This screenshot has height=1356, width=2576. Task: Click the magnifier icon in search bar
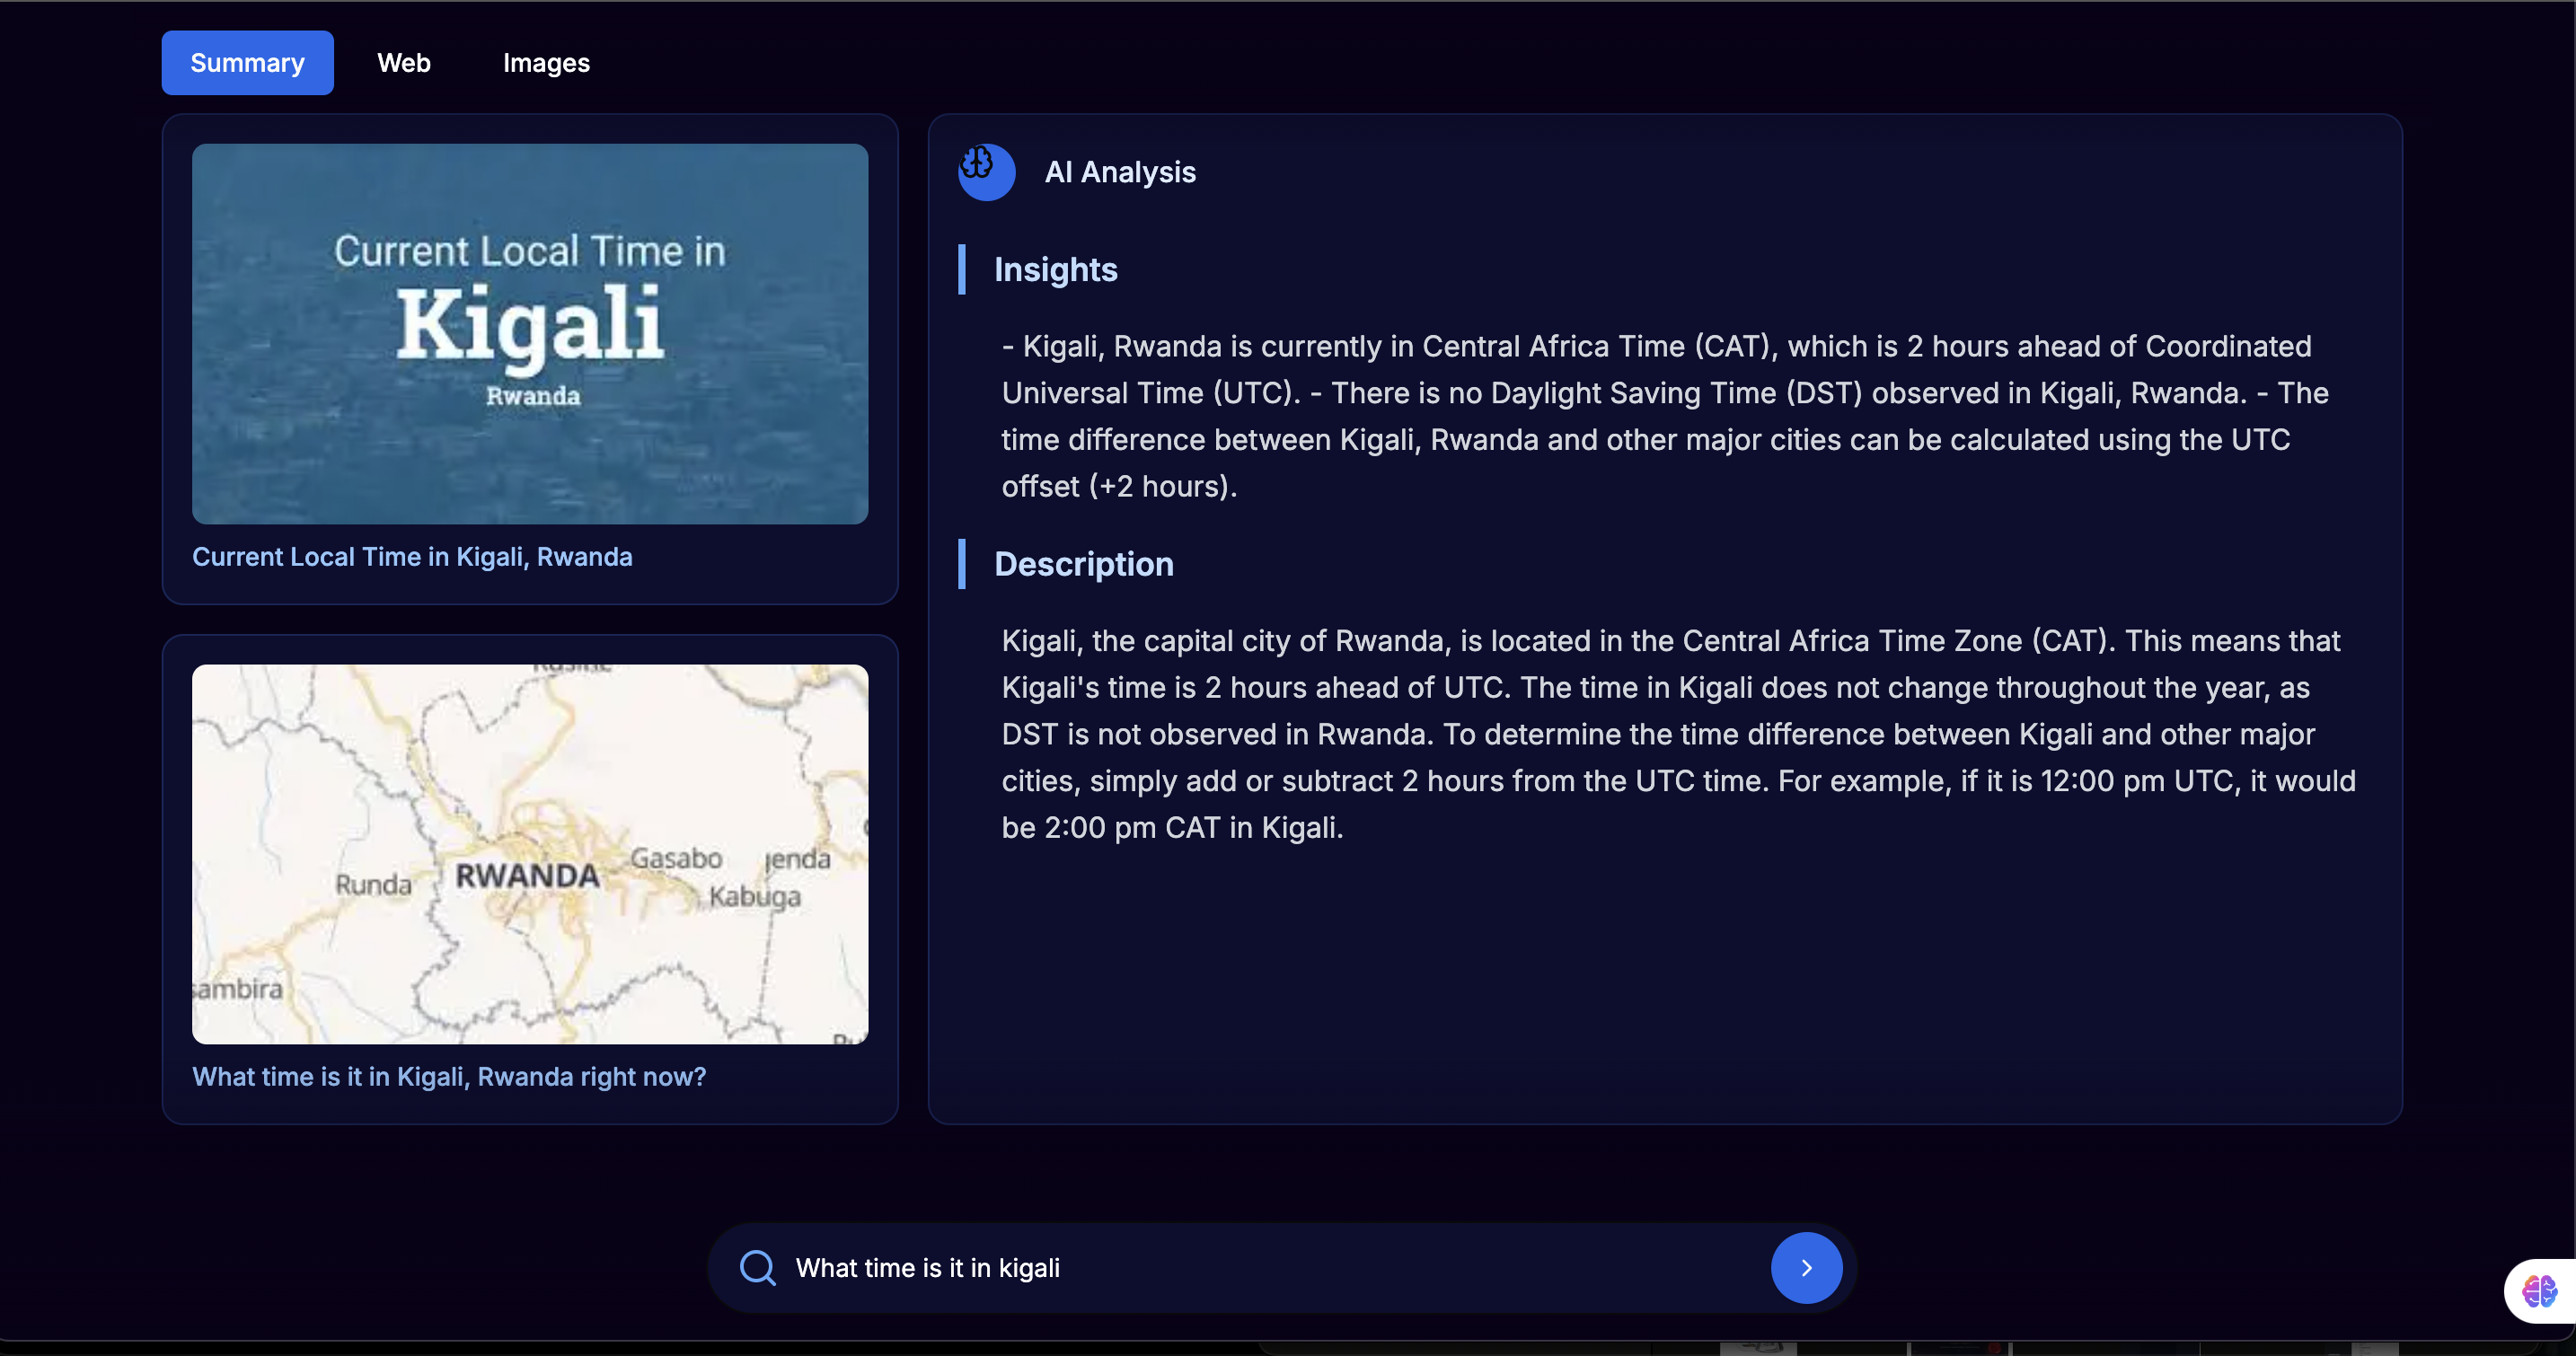click(757, 1267)
